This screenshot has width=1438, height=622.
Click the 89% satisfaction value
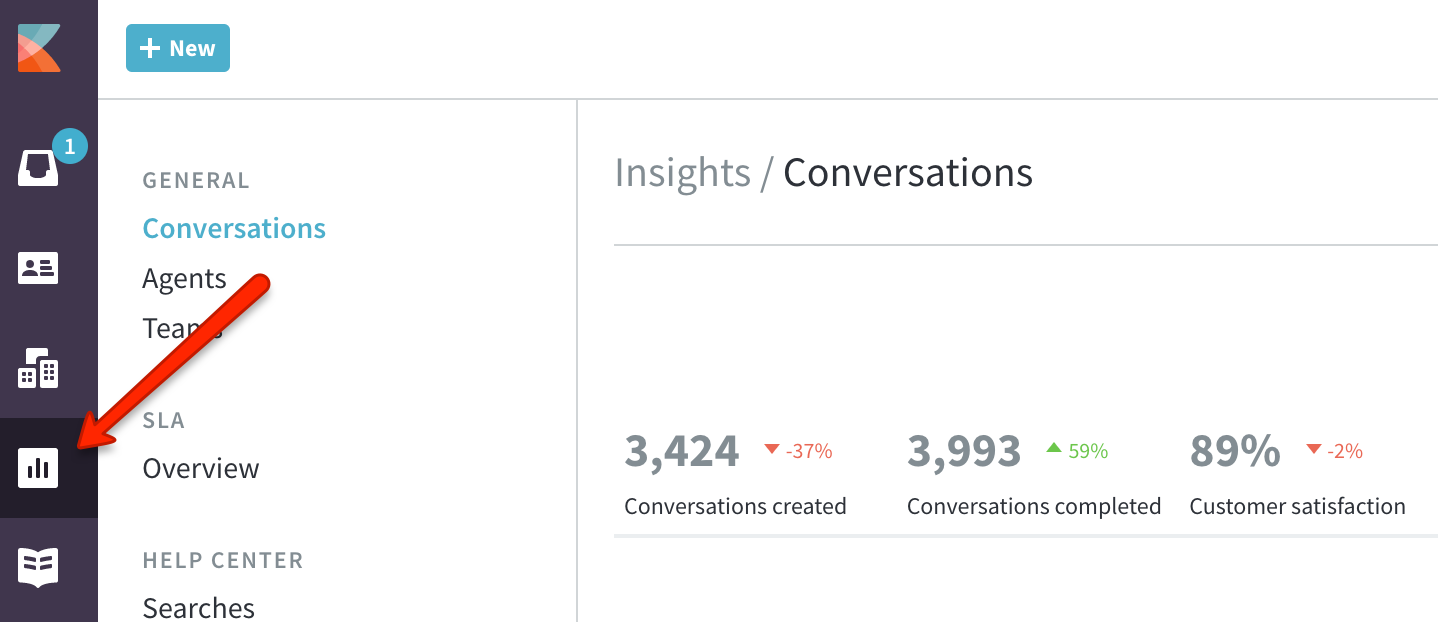tap(1235, 451)
